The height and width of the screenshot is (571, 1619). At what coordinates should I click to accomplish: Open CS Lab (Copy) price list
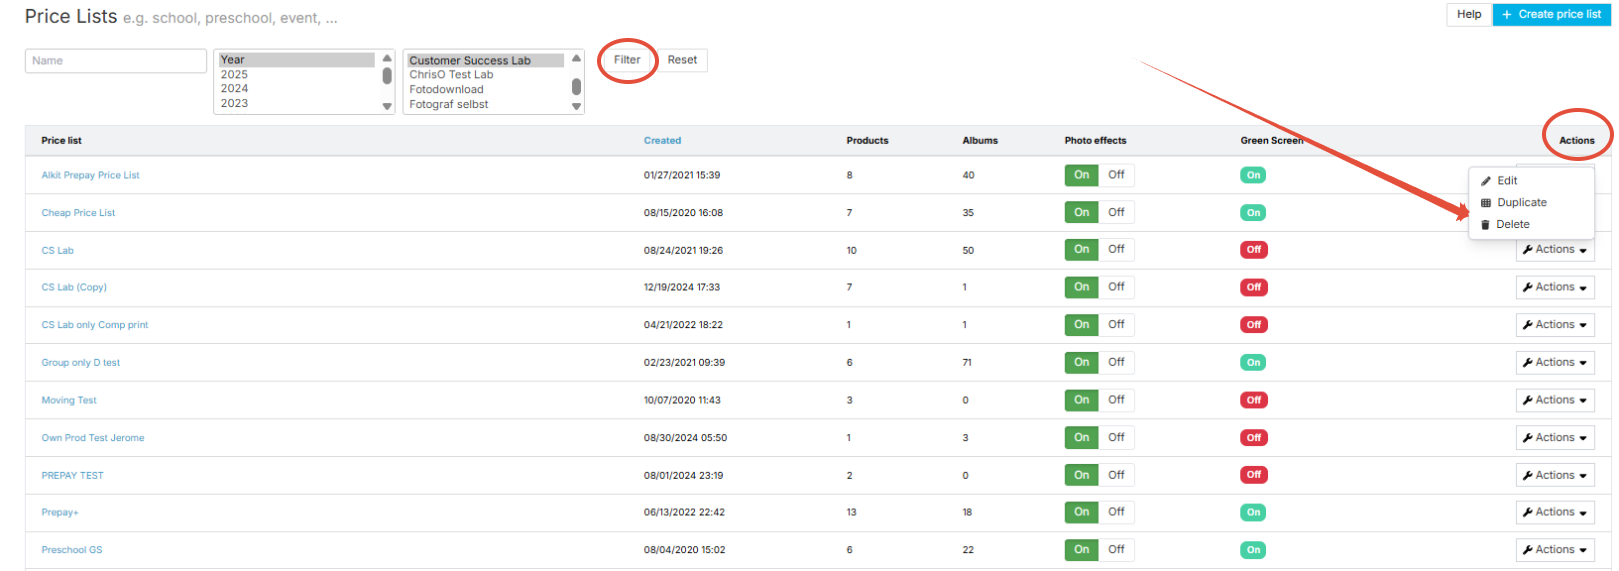pos(74,287)
